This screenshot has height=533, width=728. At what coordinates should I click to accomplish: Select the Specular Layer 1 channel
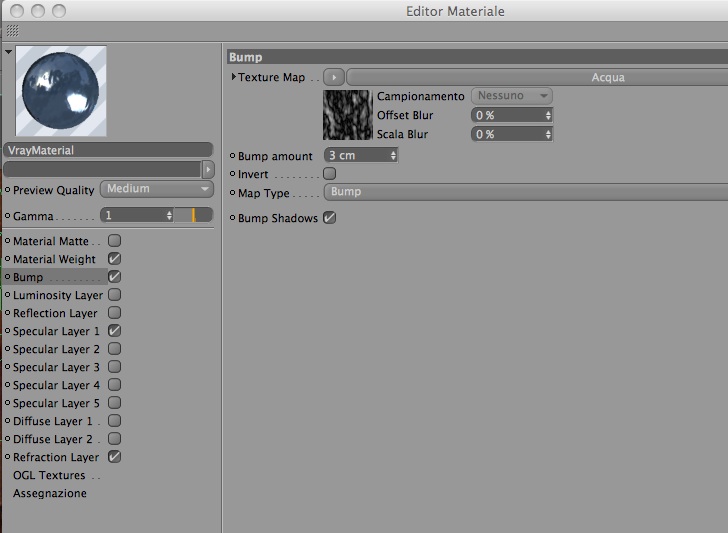point(56,331)
